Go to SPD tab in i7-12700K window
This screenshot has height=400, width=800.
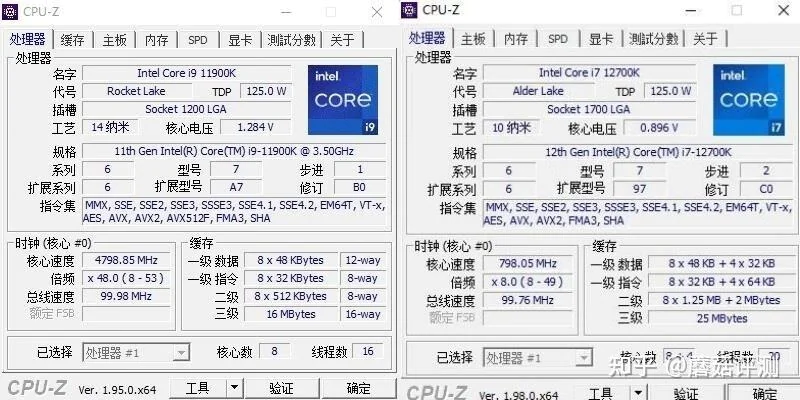[557, 39]
